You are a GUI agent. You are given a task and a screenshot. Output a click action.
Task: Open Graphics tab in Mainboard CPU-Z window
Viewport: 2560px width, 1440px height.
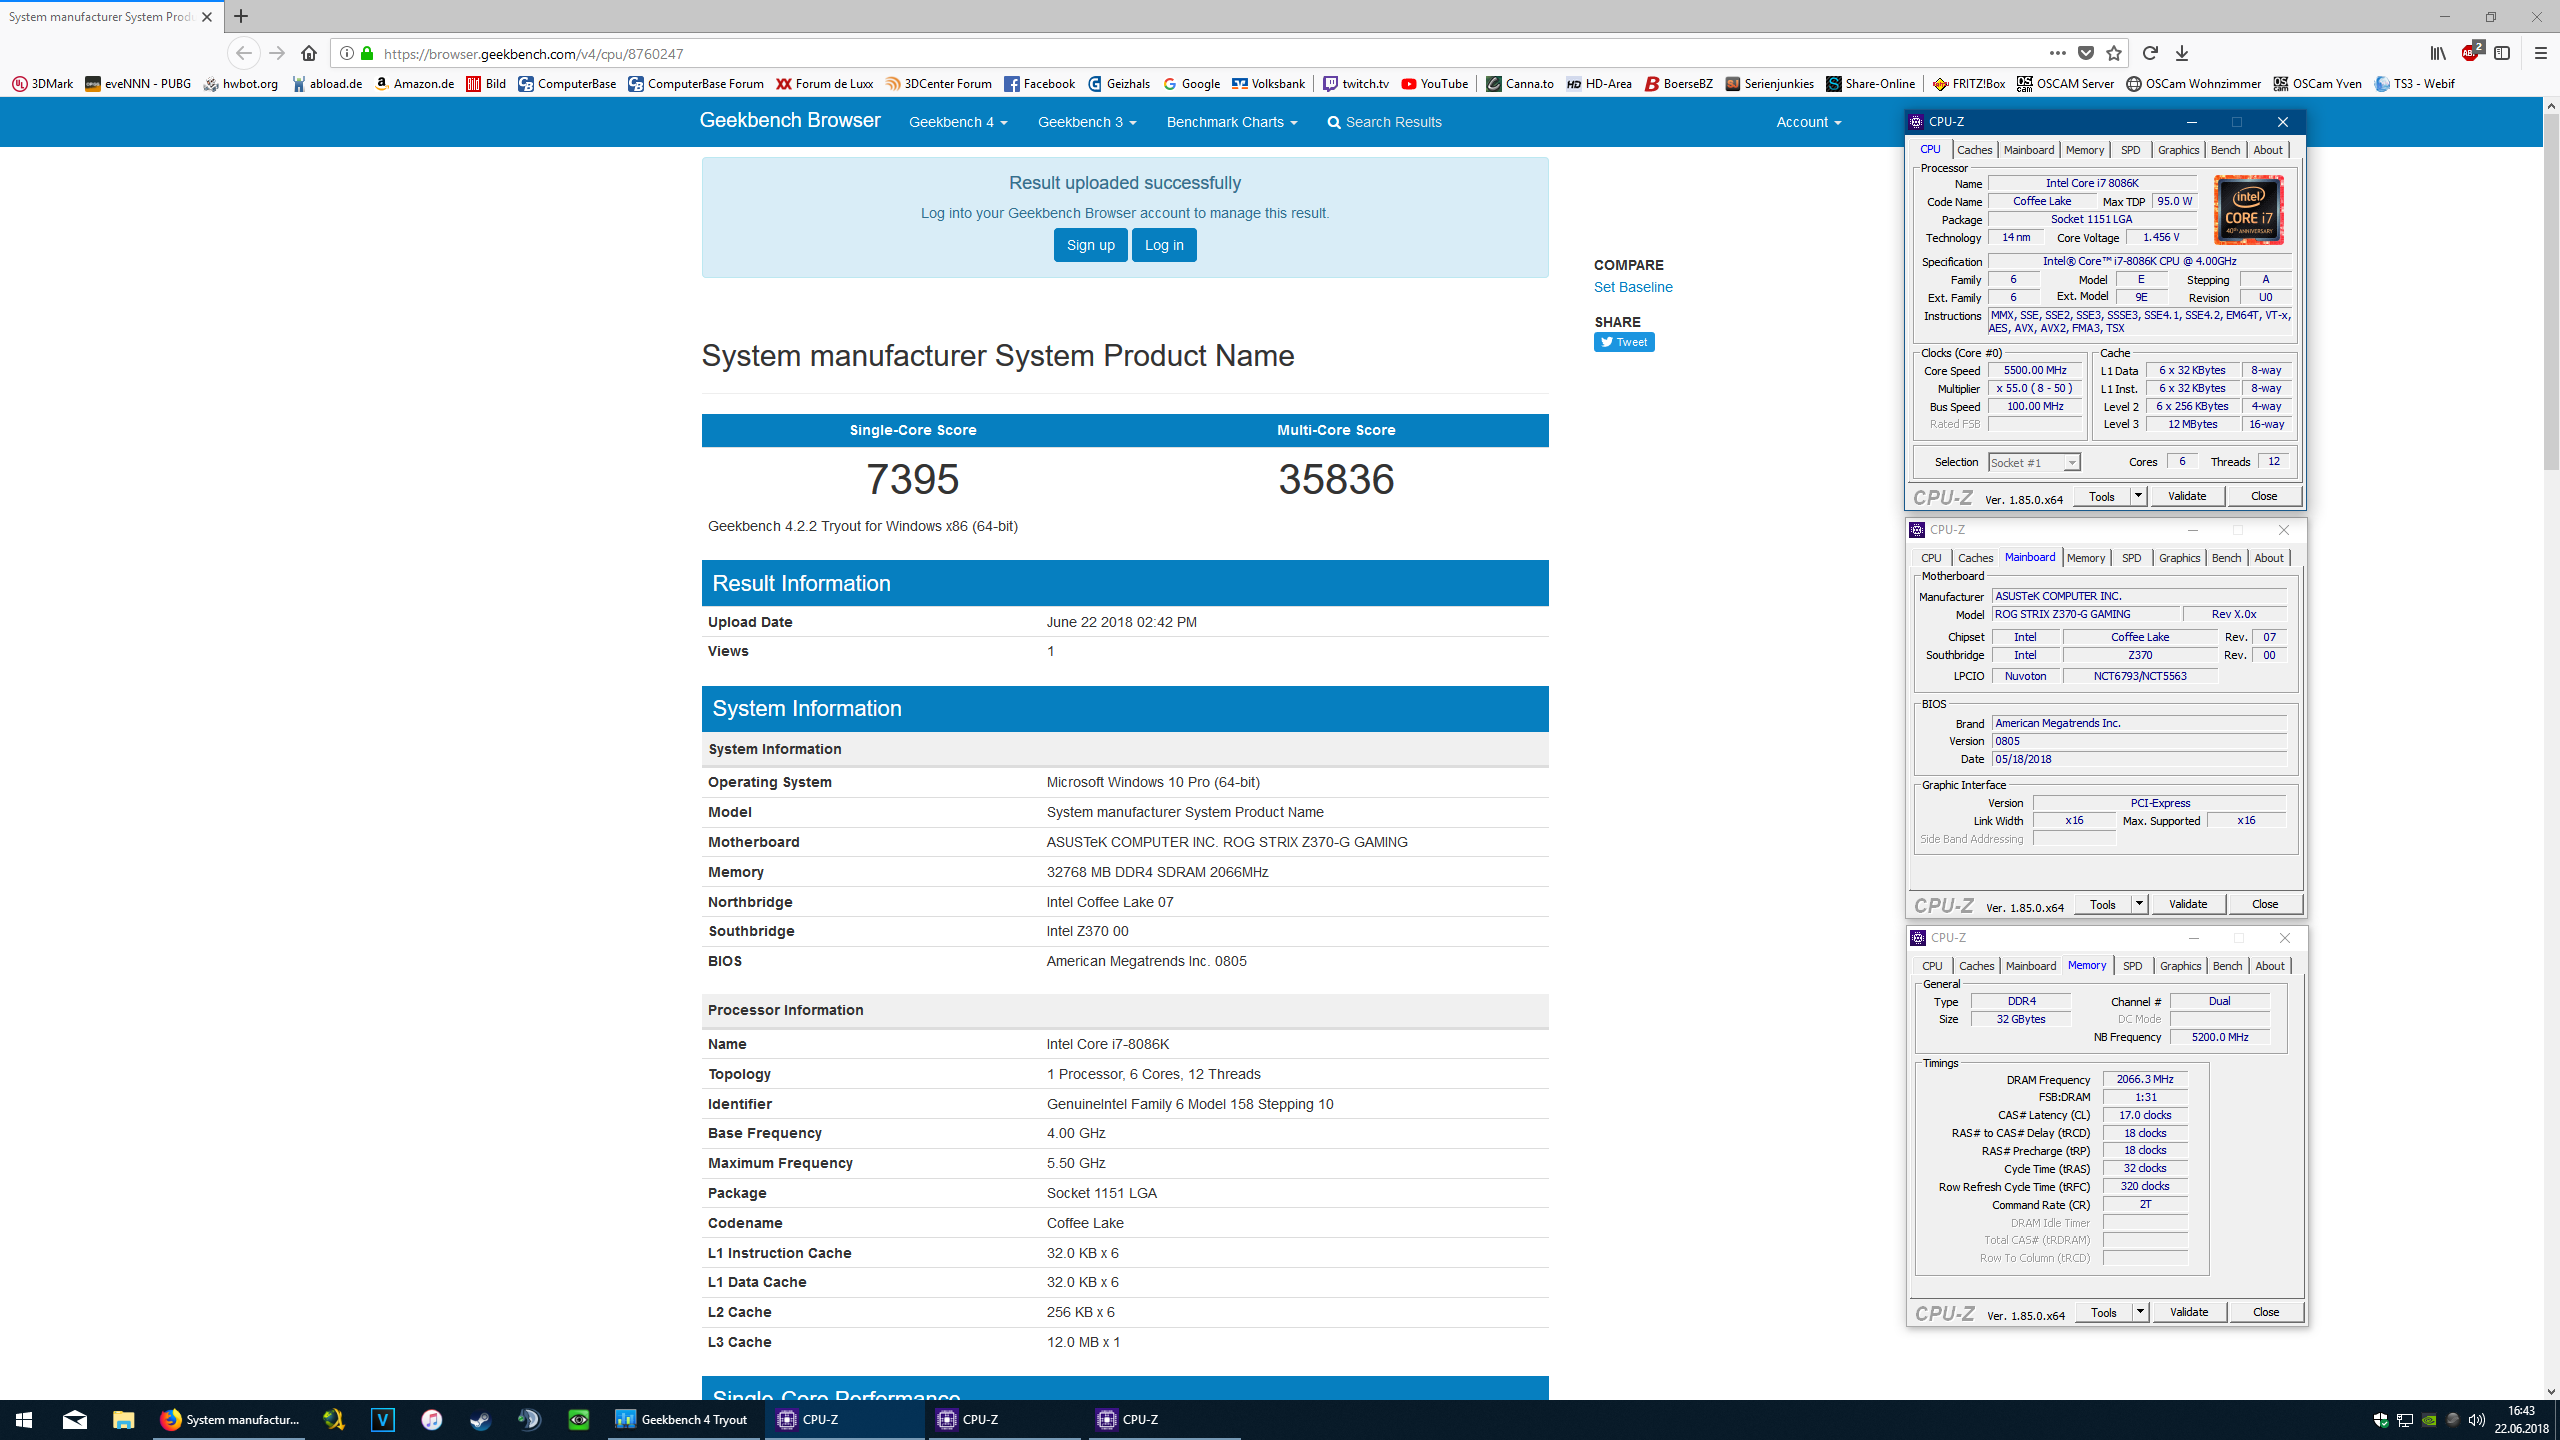(x=2179, y=558)
